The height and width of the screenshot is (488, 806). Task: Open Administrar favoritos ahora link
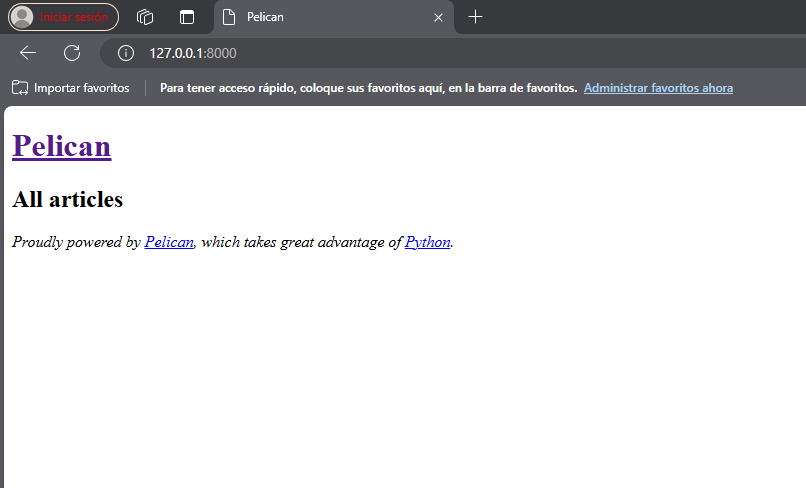tap(658, 88)
